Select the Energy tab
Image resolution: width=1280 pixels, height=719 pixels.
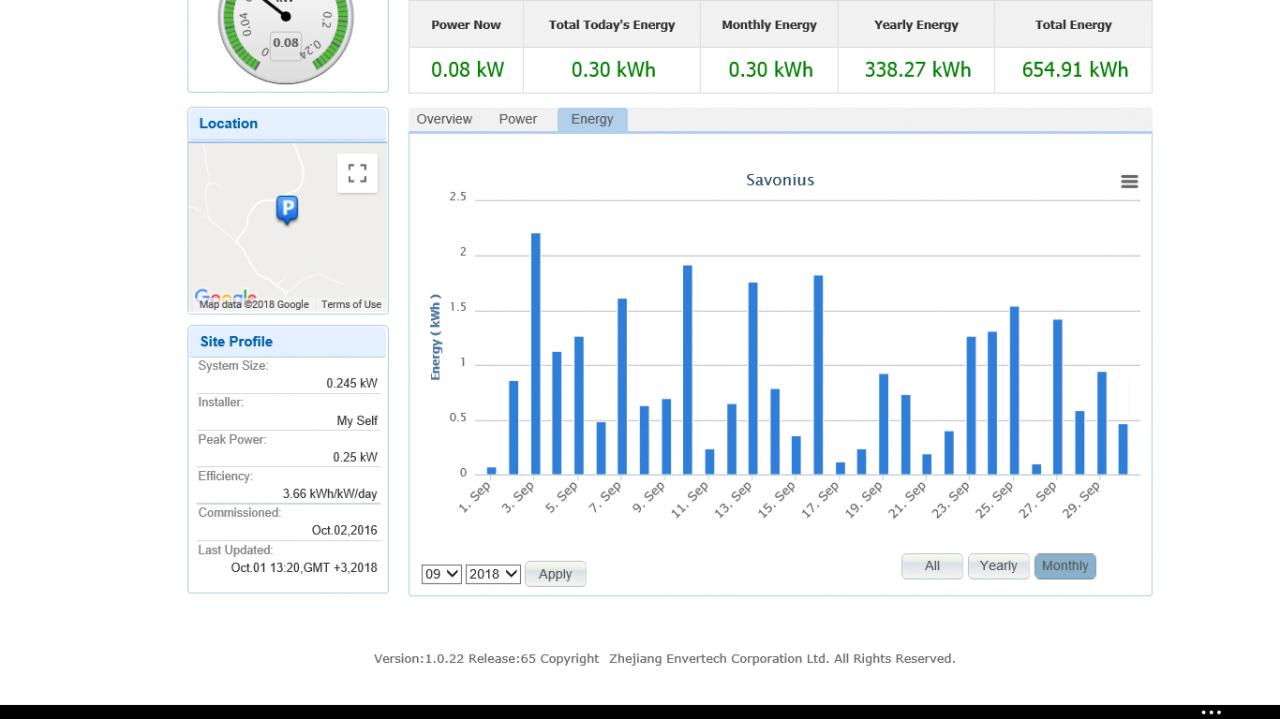(592, 119)
